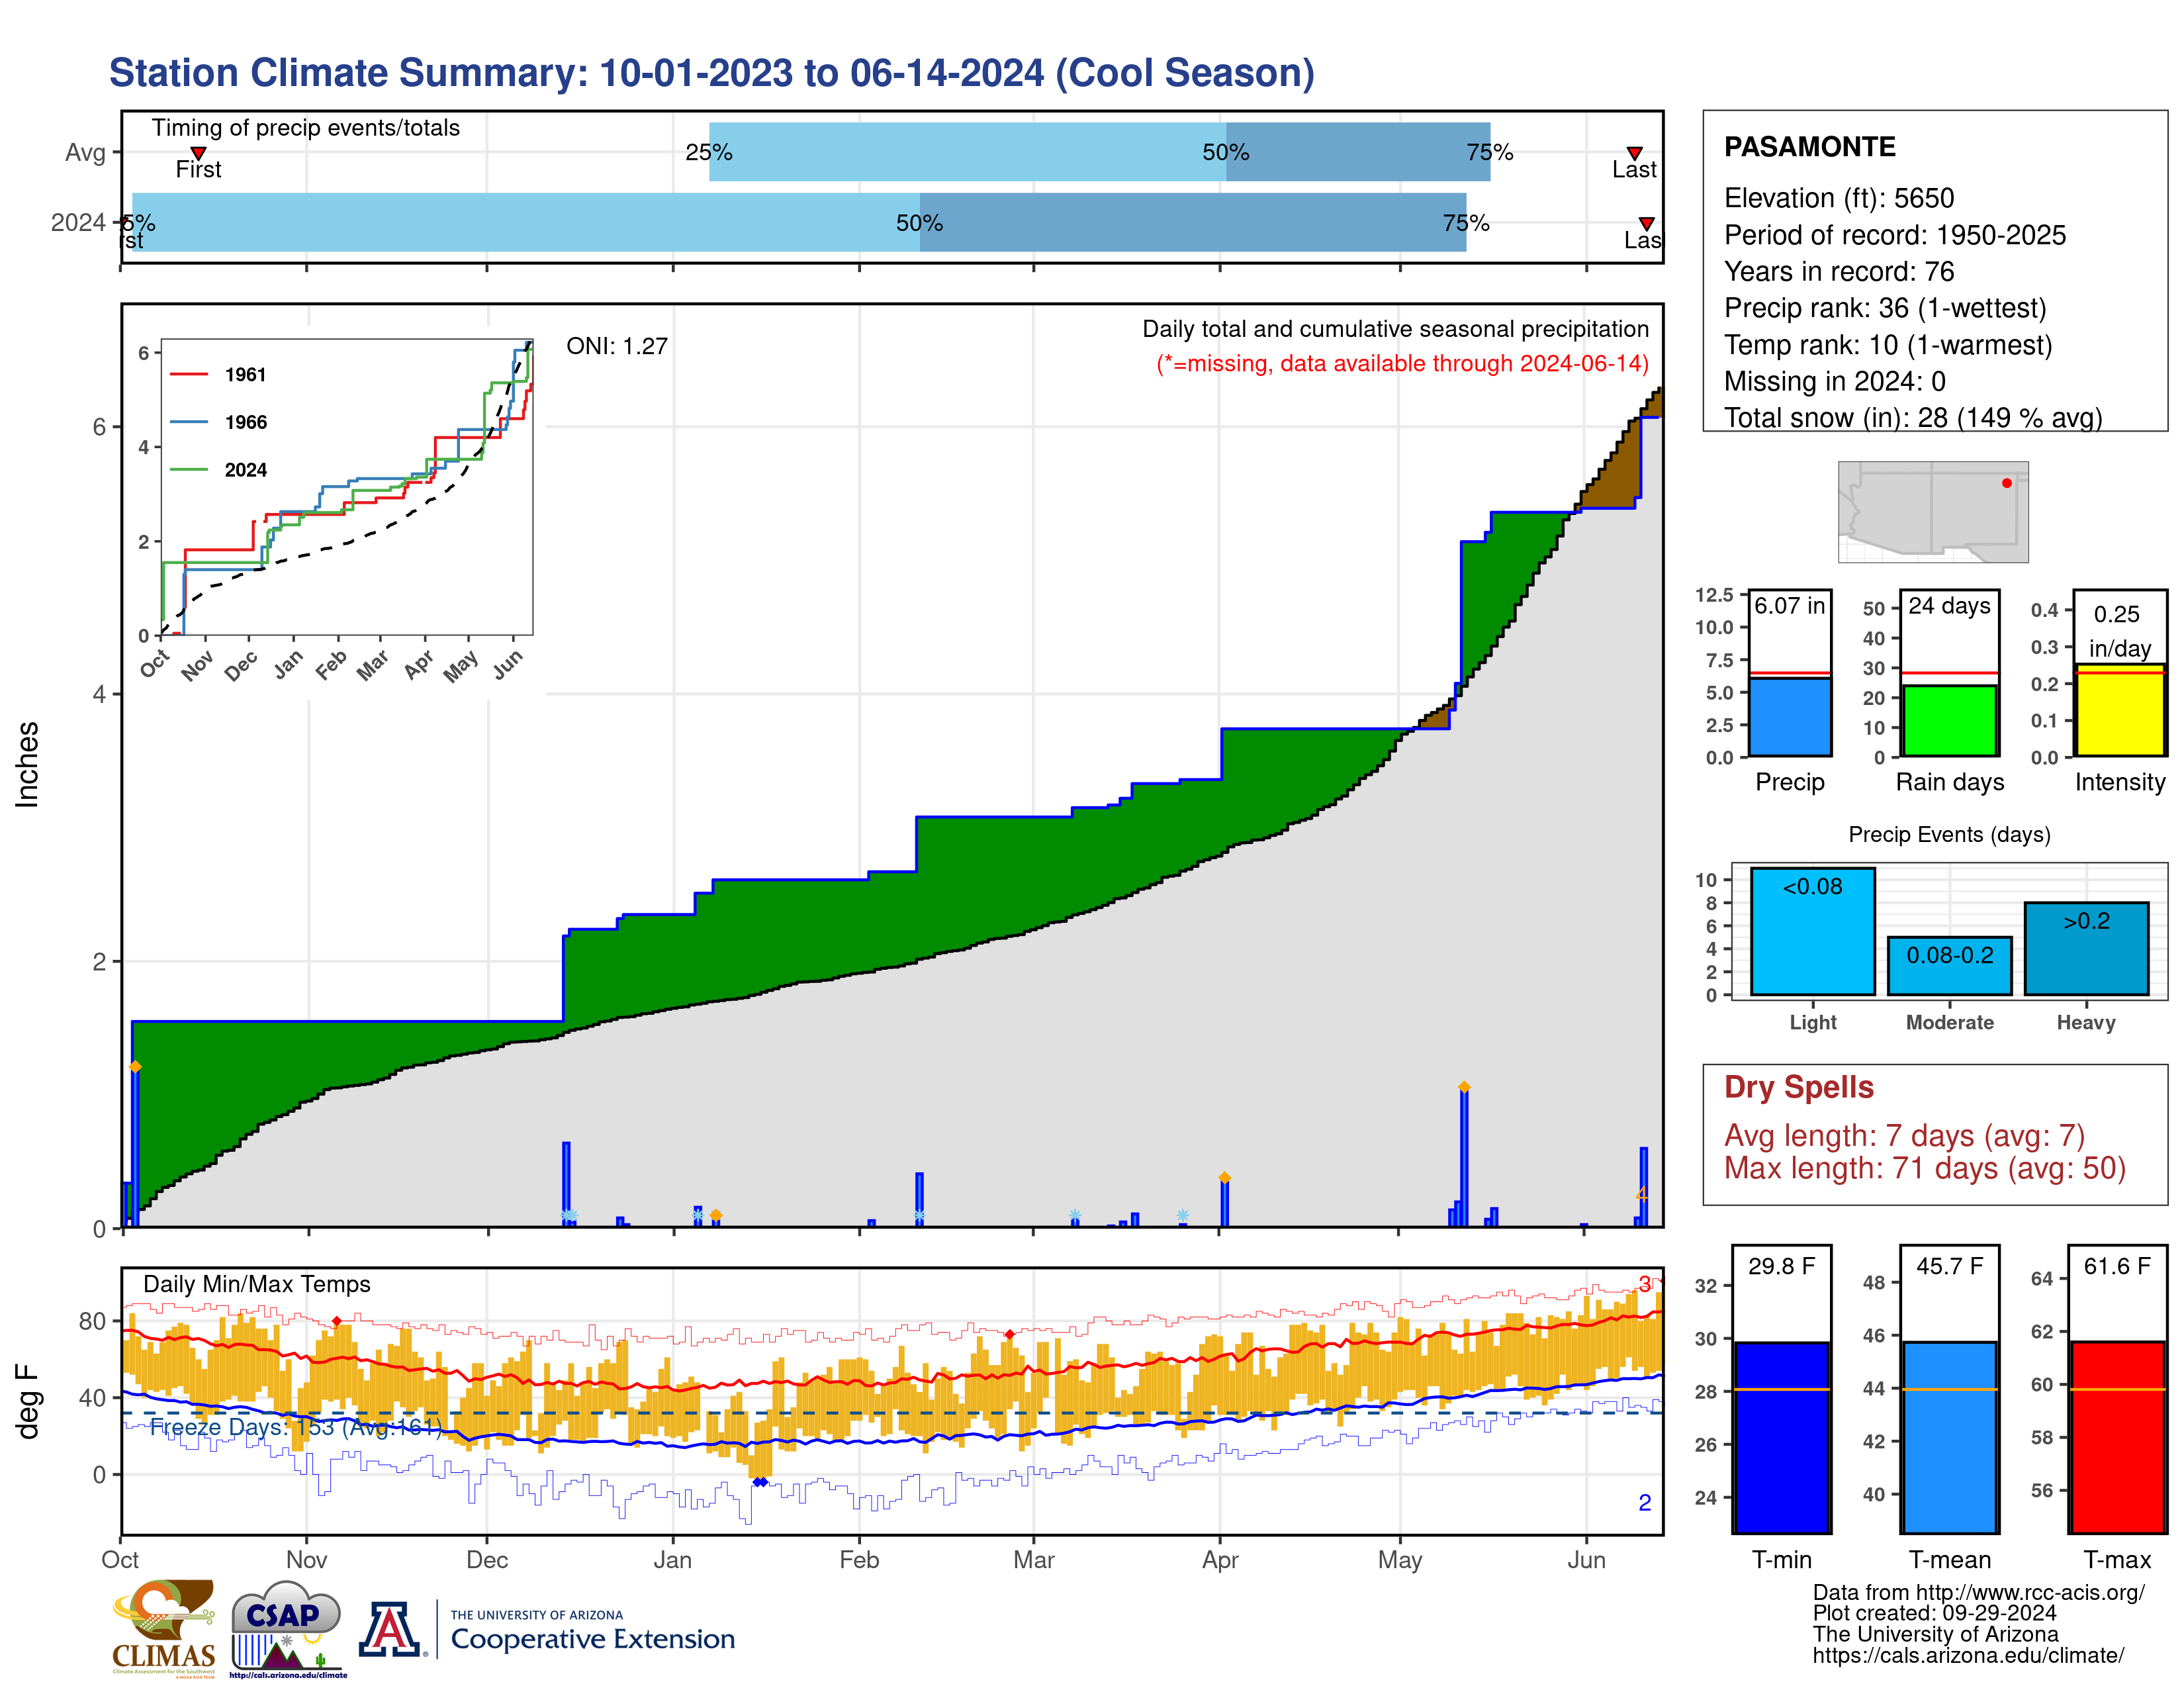
Task: Click the University of Arizona A logo
Action: pyautogui.click(x=390, y=1629)
